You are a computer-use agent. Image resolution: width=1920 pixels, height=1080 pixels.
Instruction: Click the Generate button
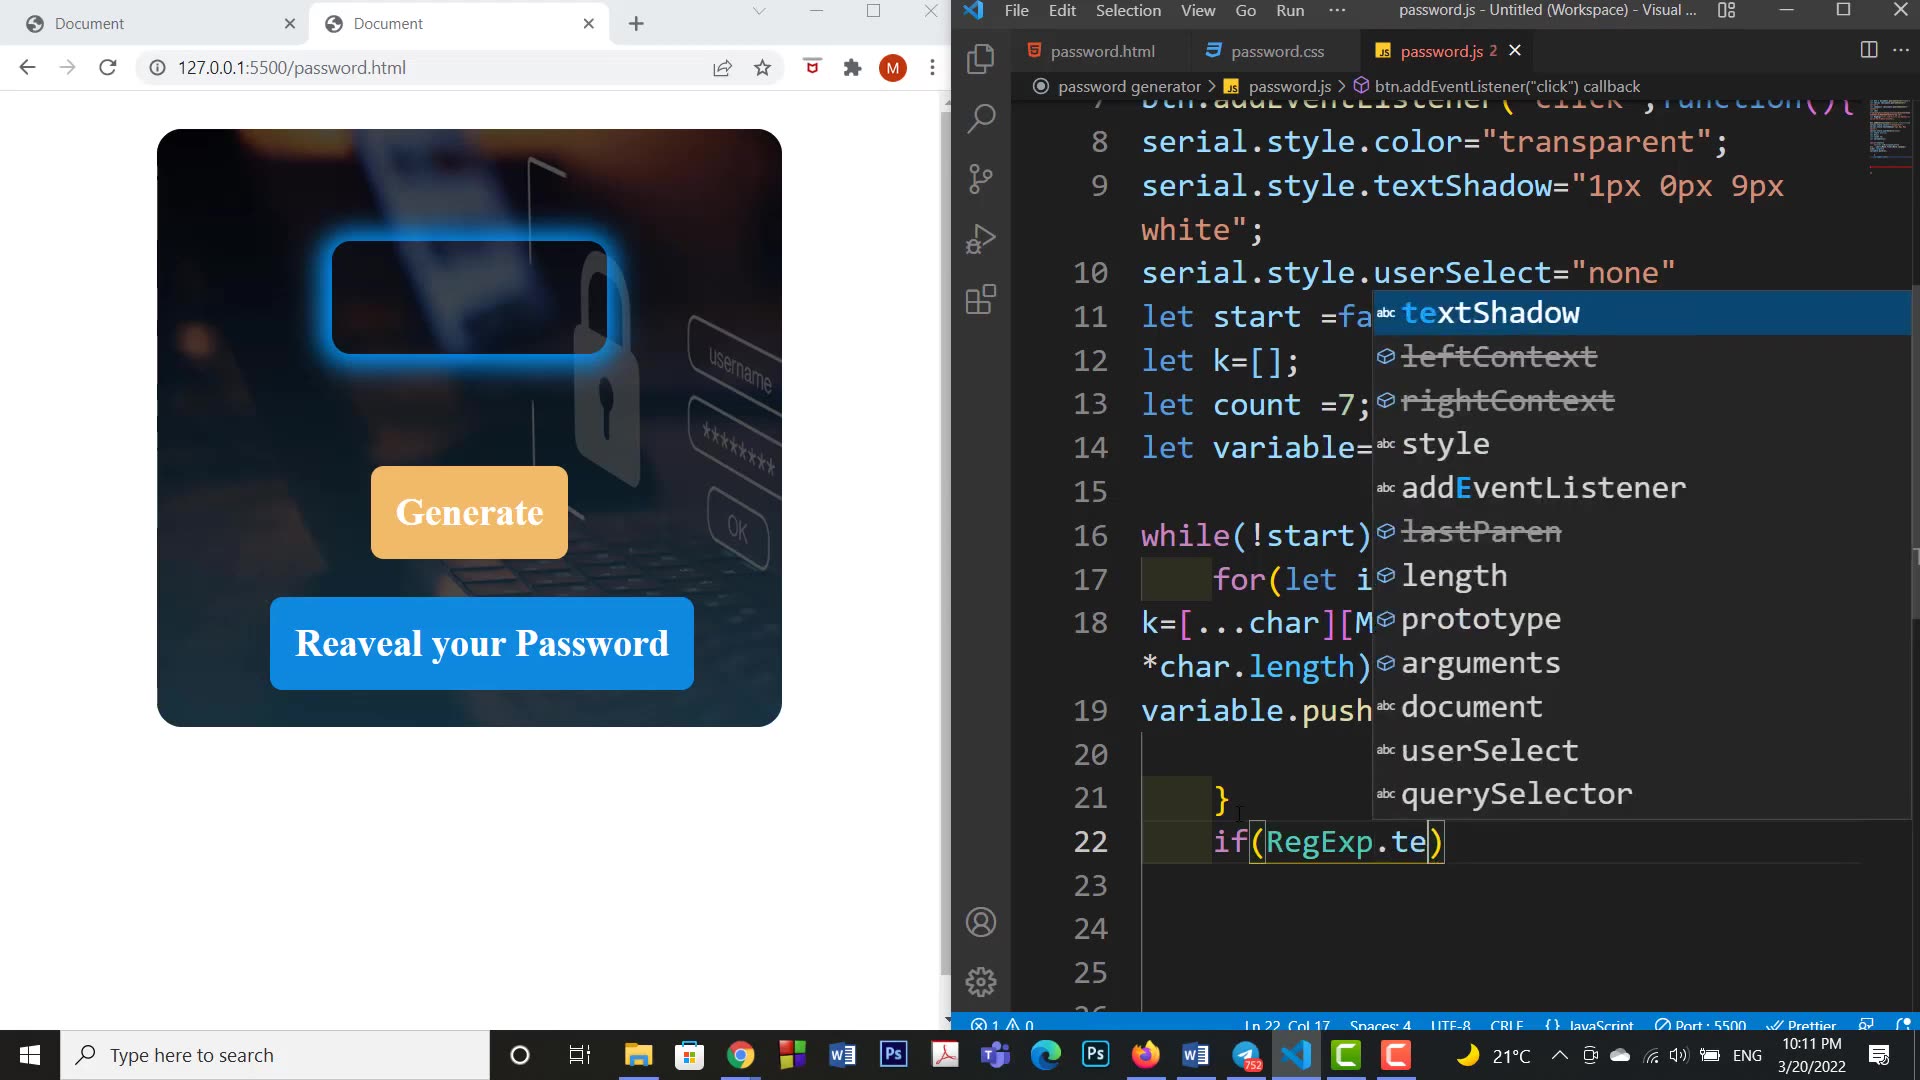point(469,512)
